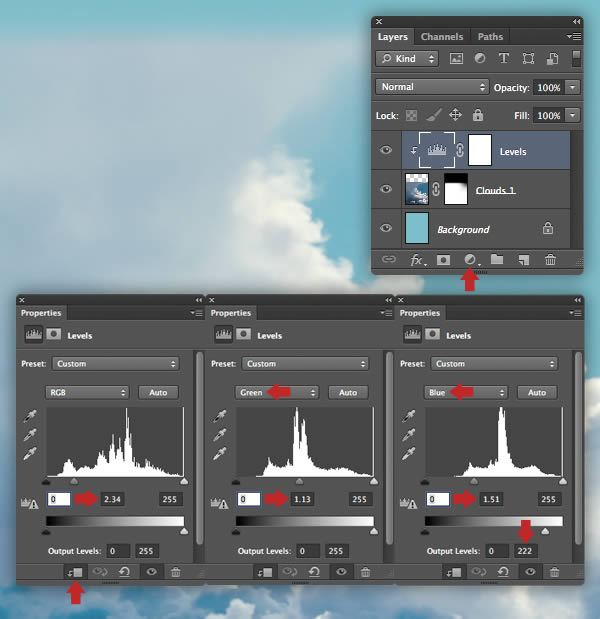The width and height of the screenshot is (600, 619).
Task: Open the Normal blend mode dropdown
Action: 432,87
